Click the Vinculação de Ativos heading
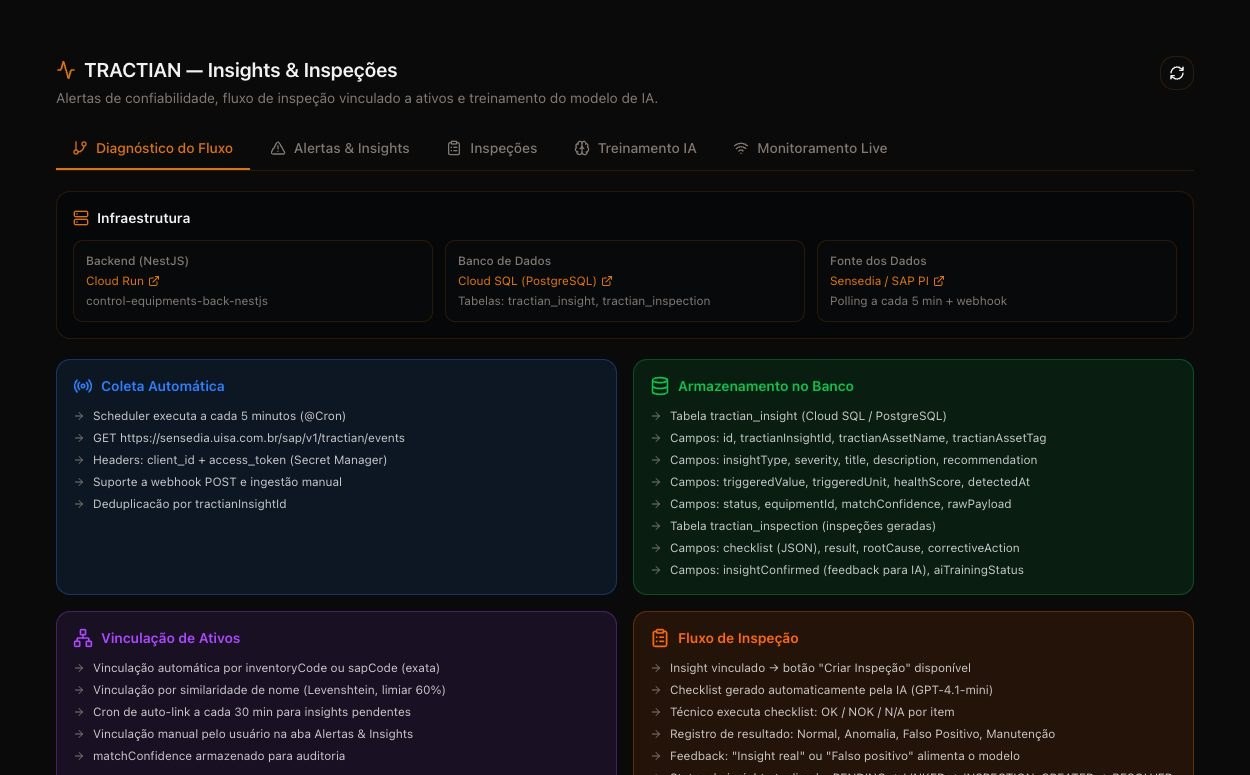The width and height of the screenshot is (1250, 775). click(x=171, y=638)
